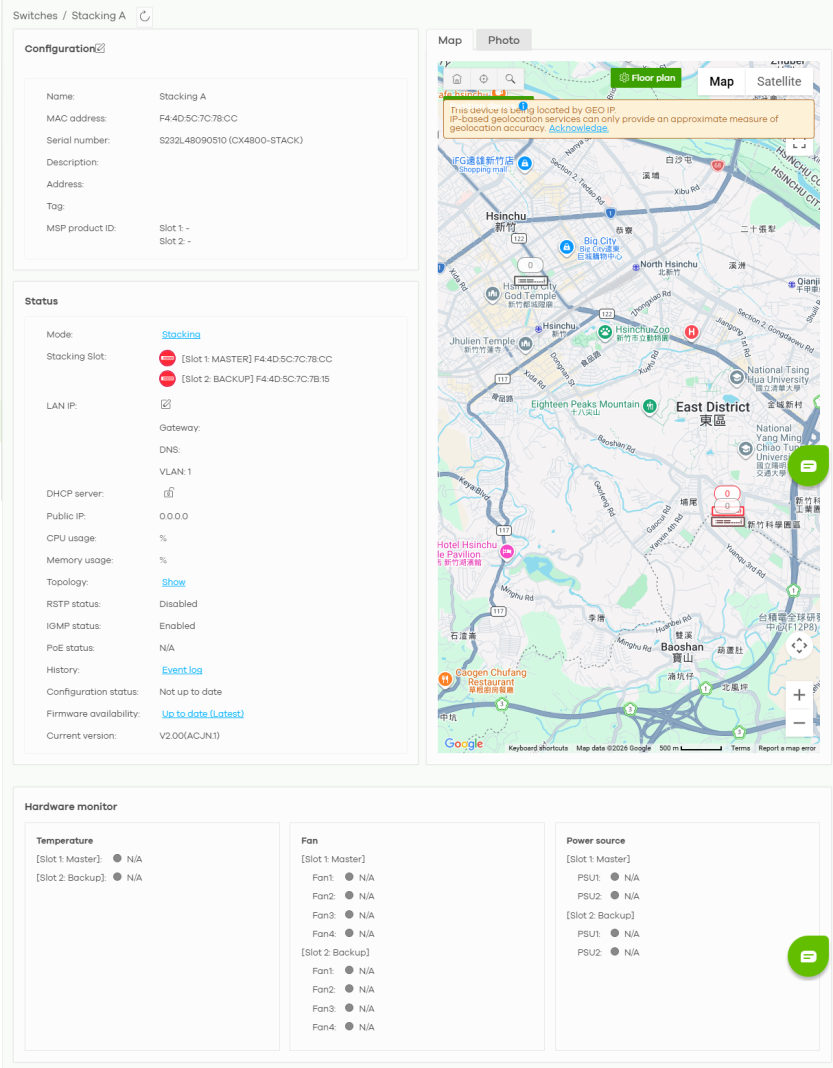The image size is (833, 1068).
Task: Click the Julien Temple map pin
Action: click(525, 344)
